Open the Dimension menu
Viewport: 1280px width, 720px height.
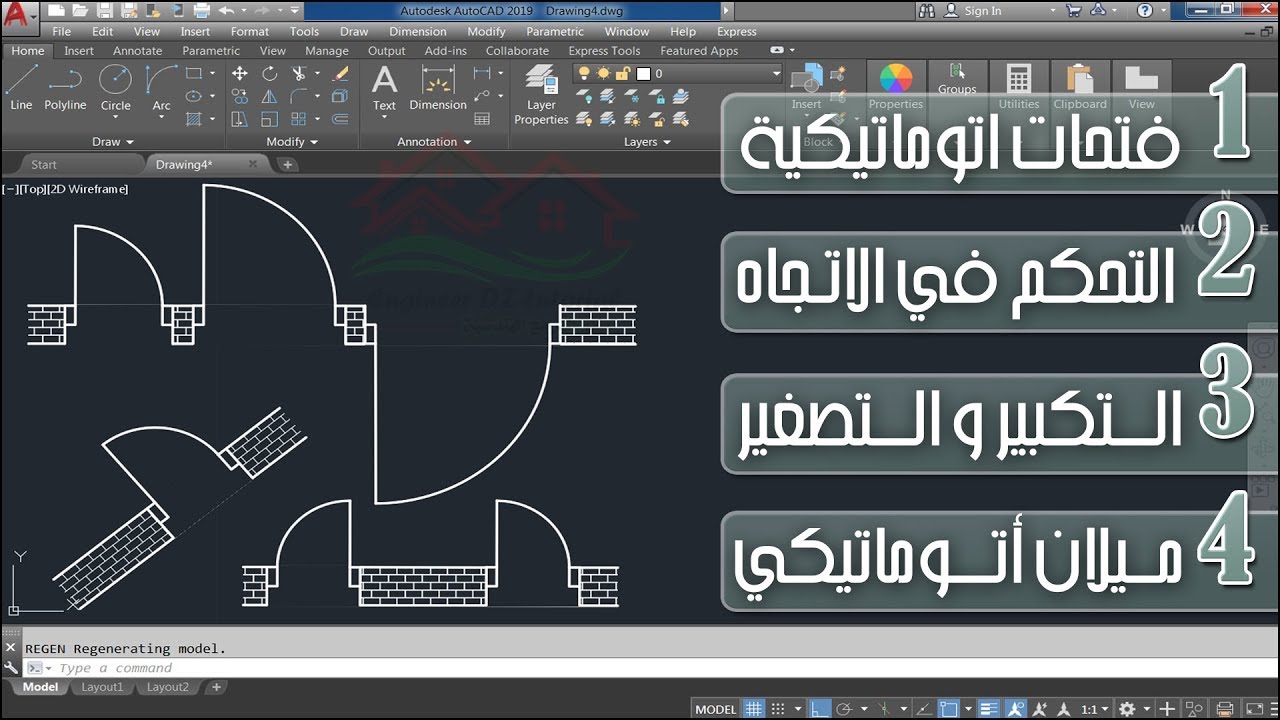pyautogui.click(x=418, y=32)
